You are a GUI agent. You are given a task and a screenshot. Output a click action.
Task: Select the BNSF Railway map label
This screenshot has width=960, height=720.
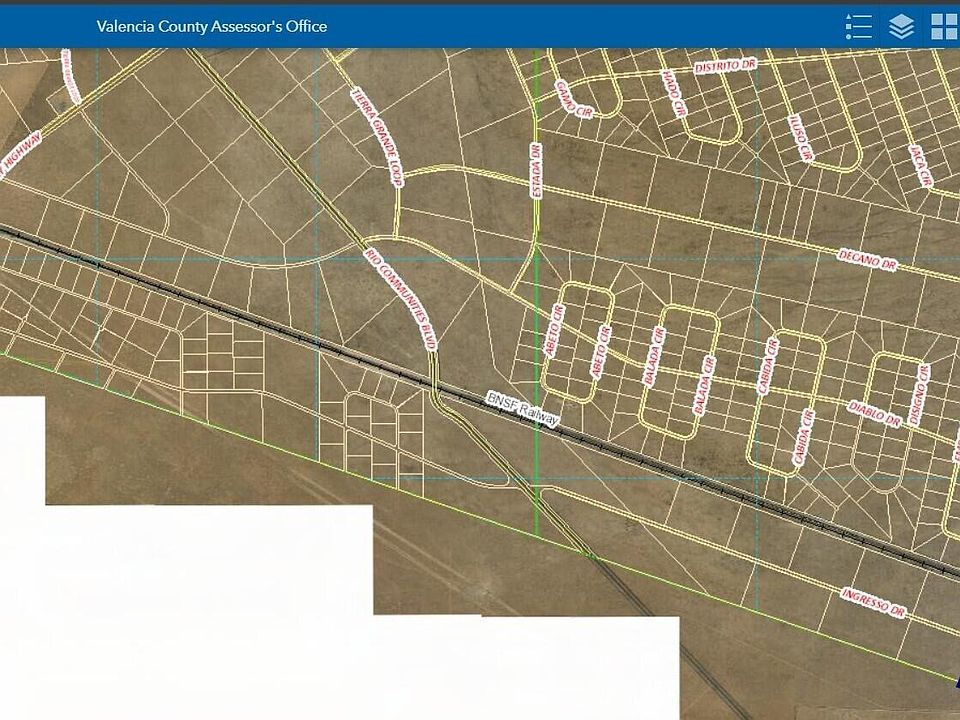pyautogui.click(x=523, y=408)
